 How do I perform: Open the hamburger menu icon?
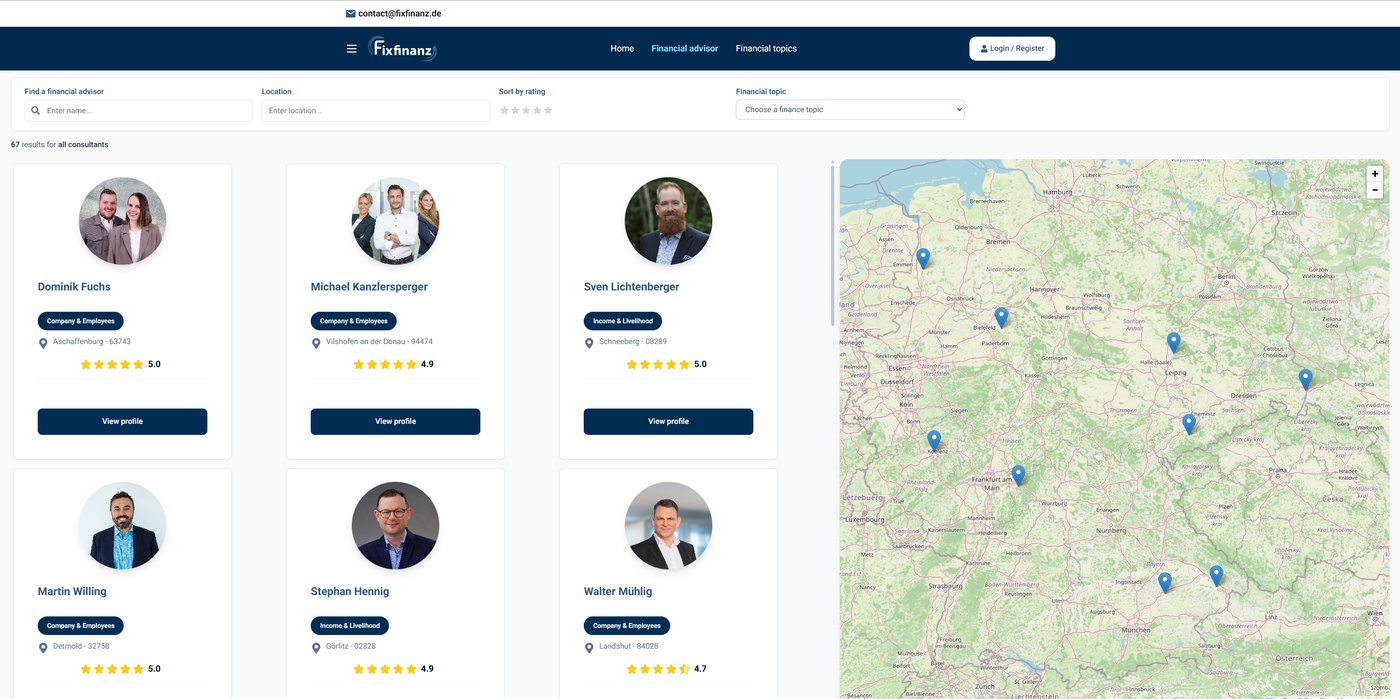click(x=351, y=48)
